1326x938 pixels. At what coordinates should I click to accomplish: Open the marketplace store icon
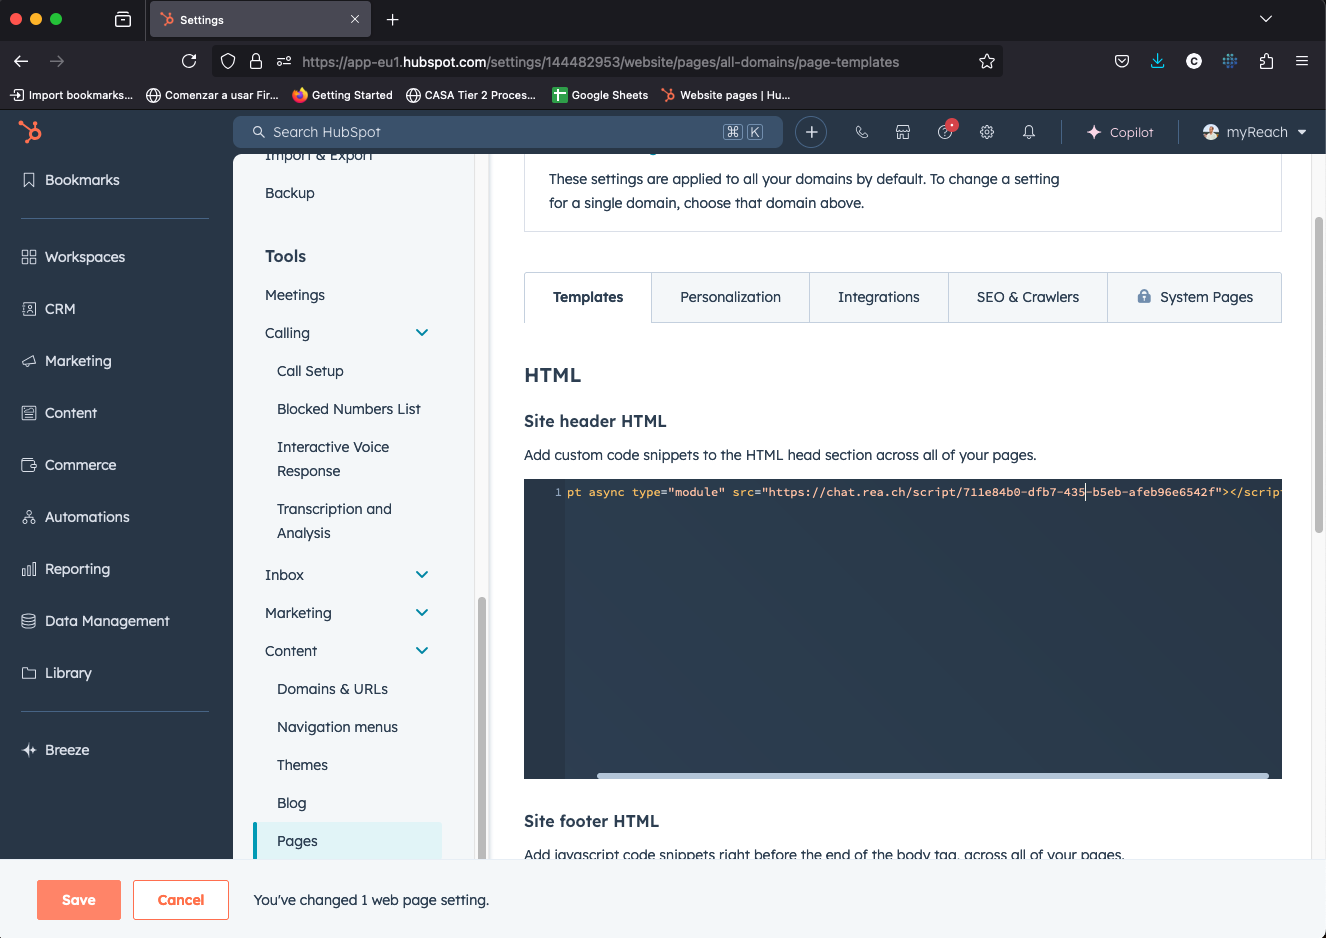coord(903,132)
